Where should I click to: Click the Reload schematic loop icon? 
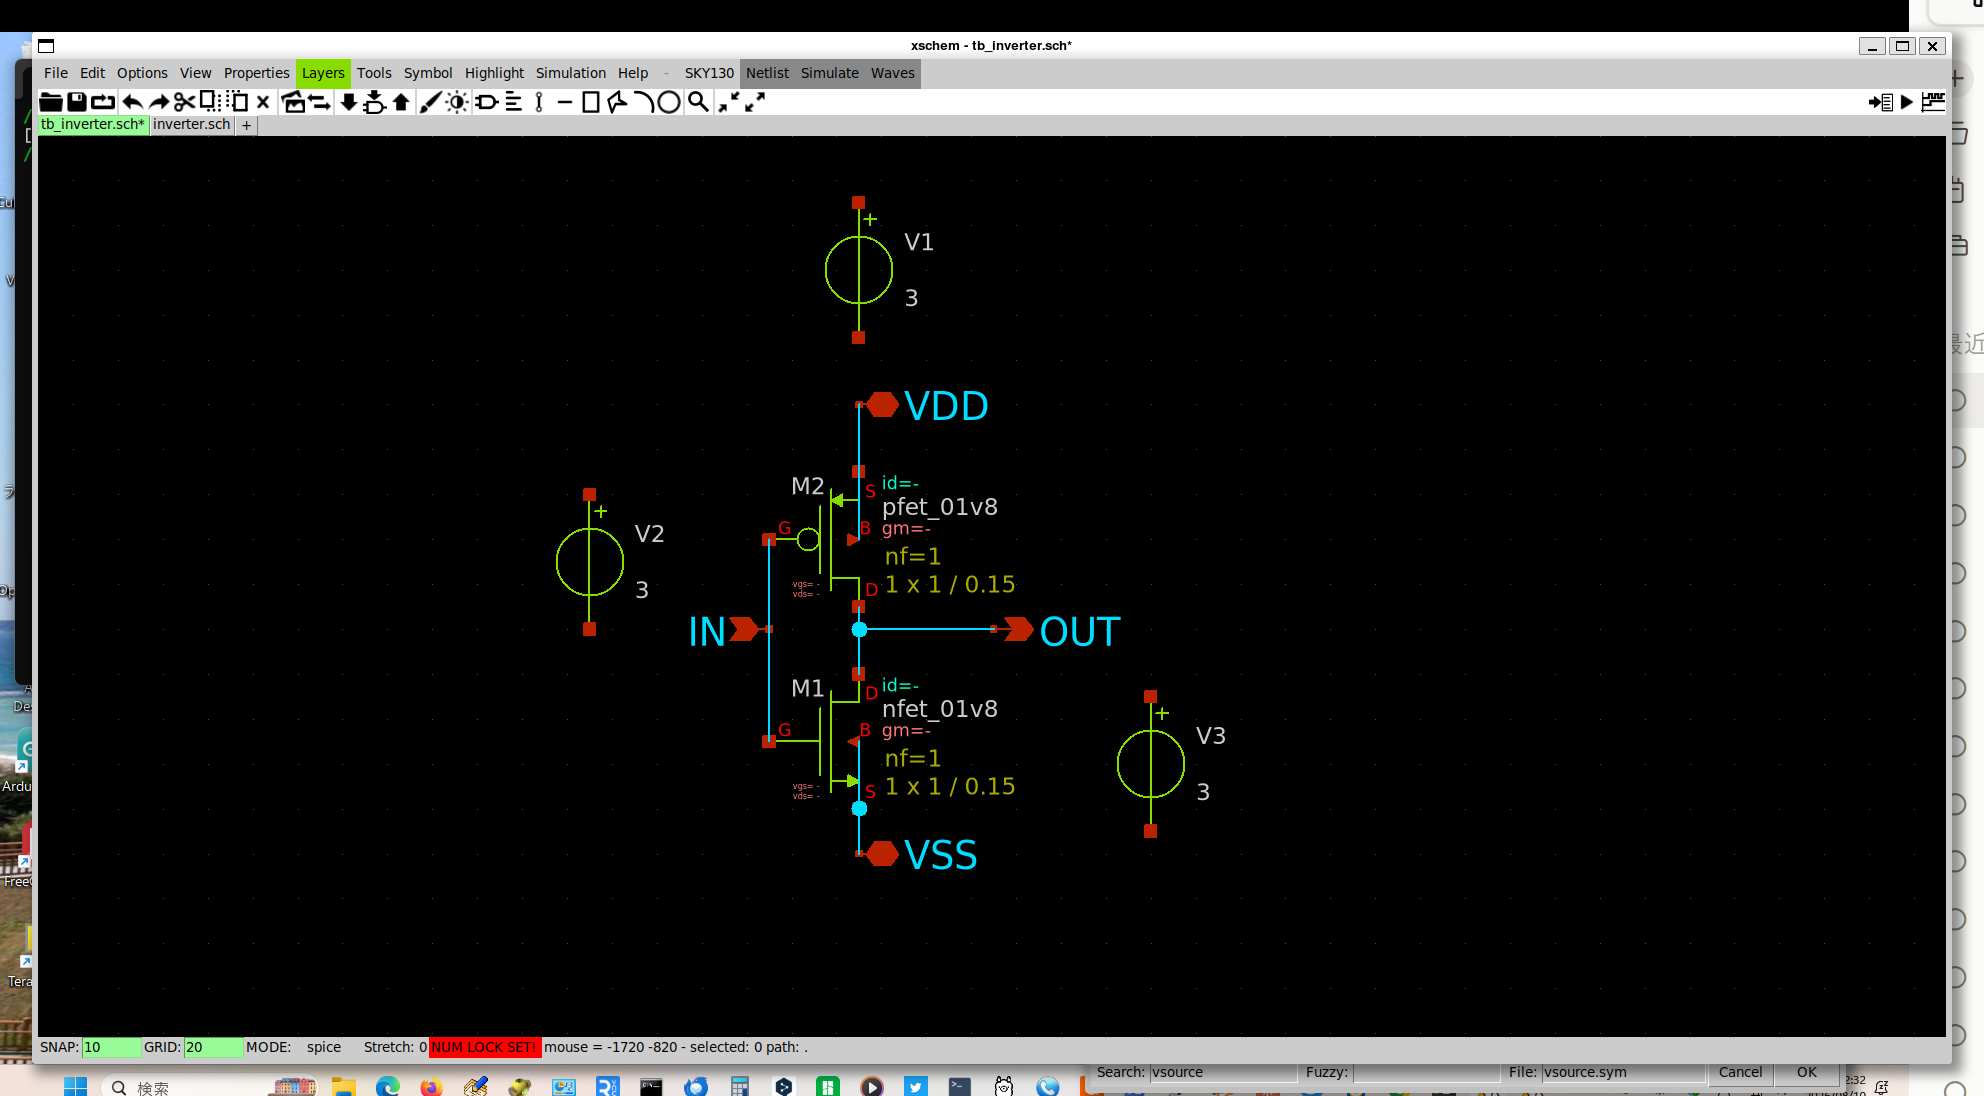pyautogui.click(x=103, y=102)
